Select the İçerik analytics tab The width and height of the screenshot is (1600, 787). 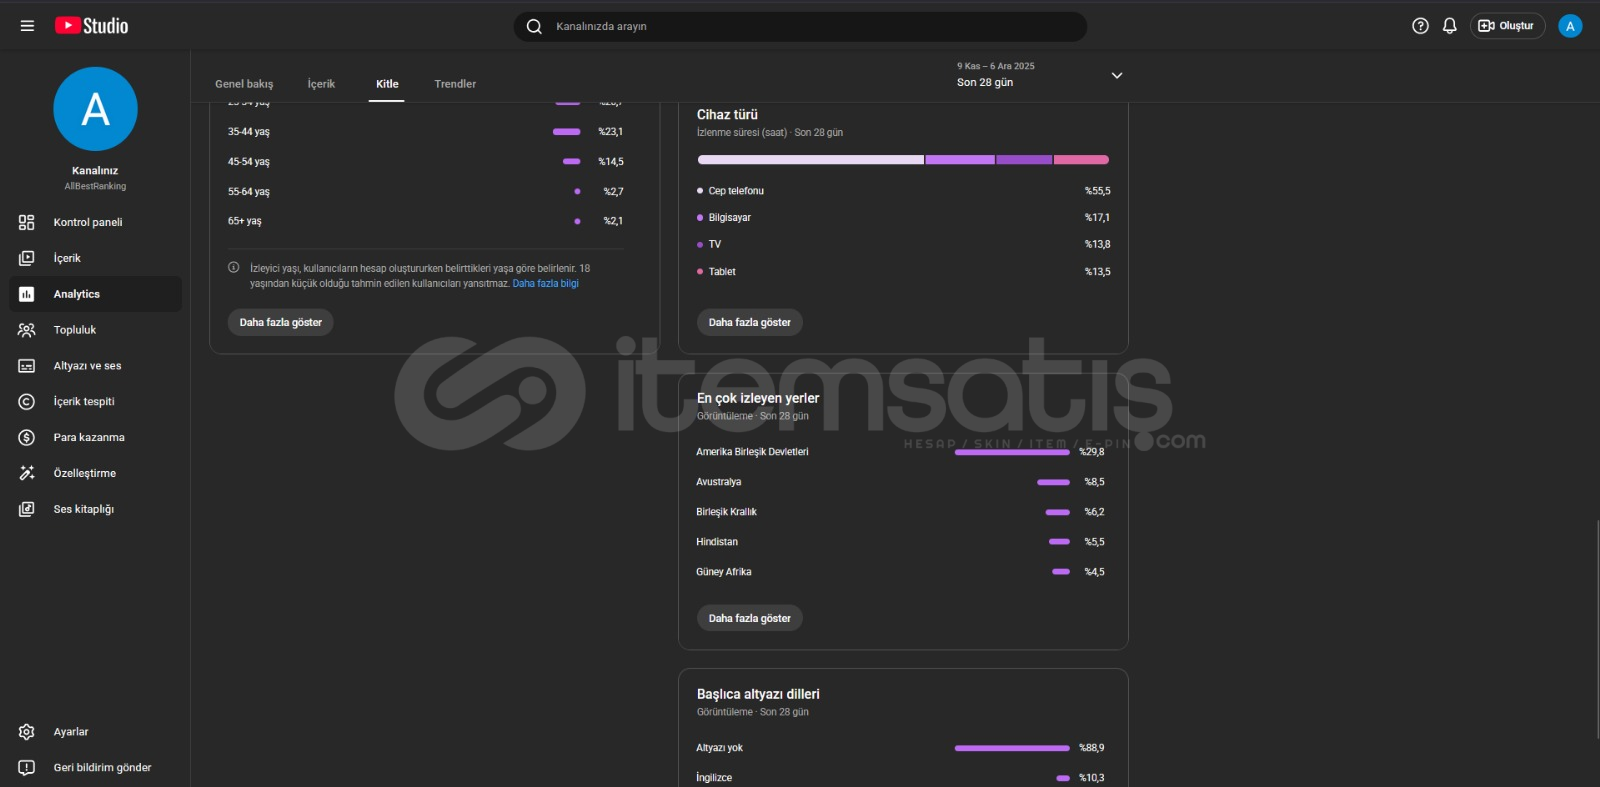pos(321,84)
